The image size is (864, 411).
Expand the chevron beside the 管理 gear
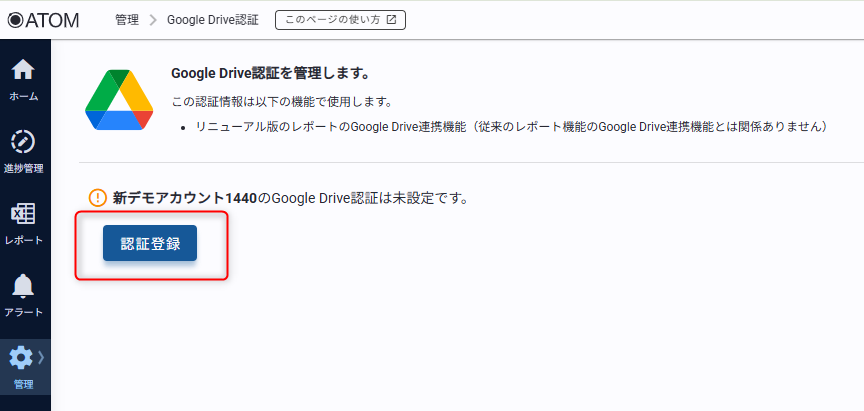[41, 357]
